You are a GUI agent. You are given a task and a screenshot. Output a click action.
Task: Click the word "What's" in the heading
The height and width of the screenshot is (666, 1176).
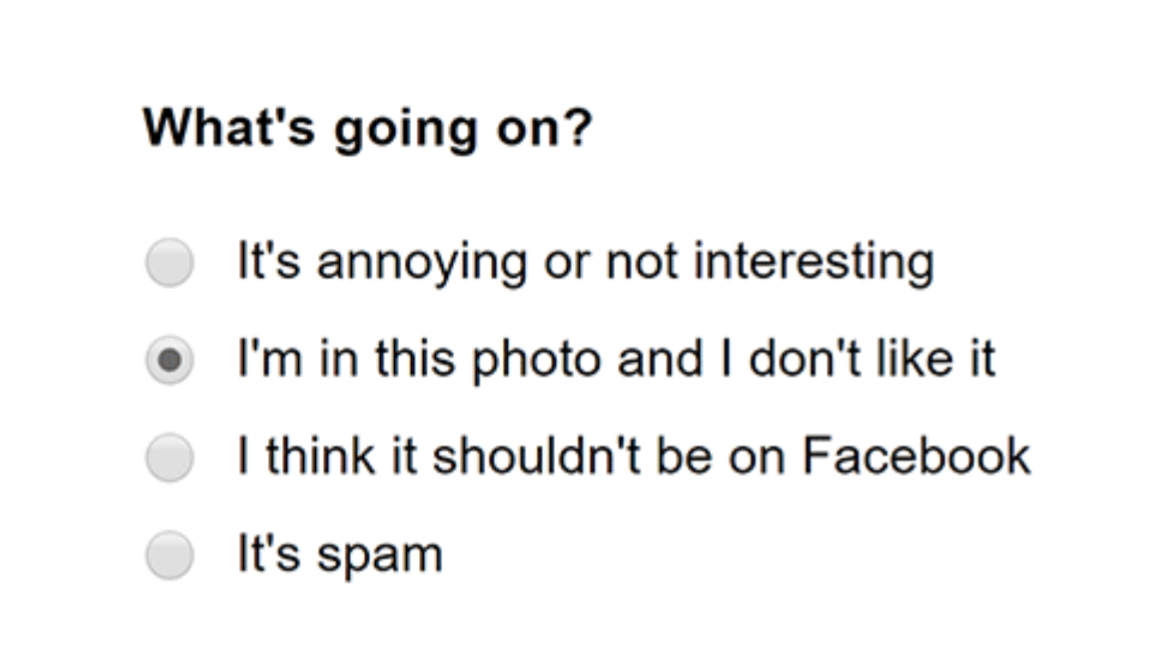(x=229, y=128)
